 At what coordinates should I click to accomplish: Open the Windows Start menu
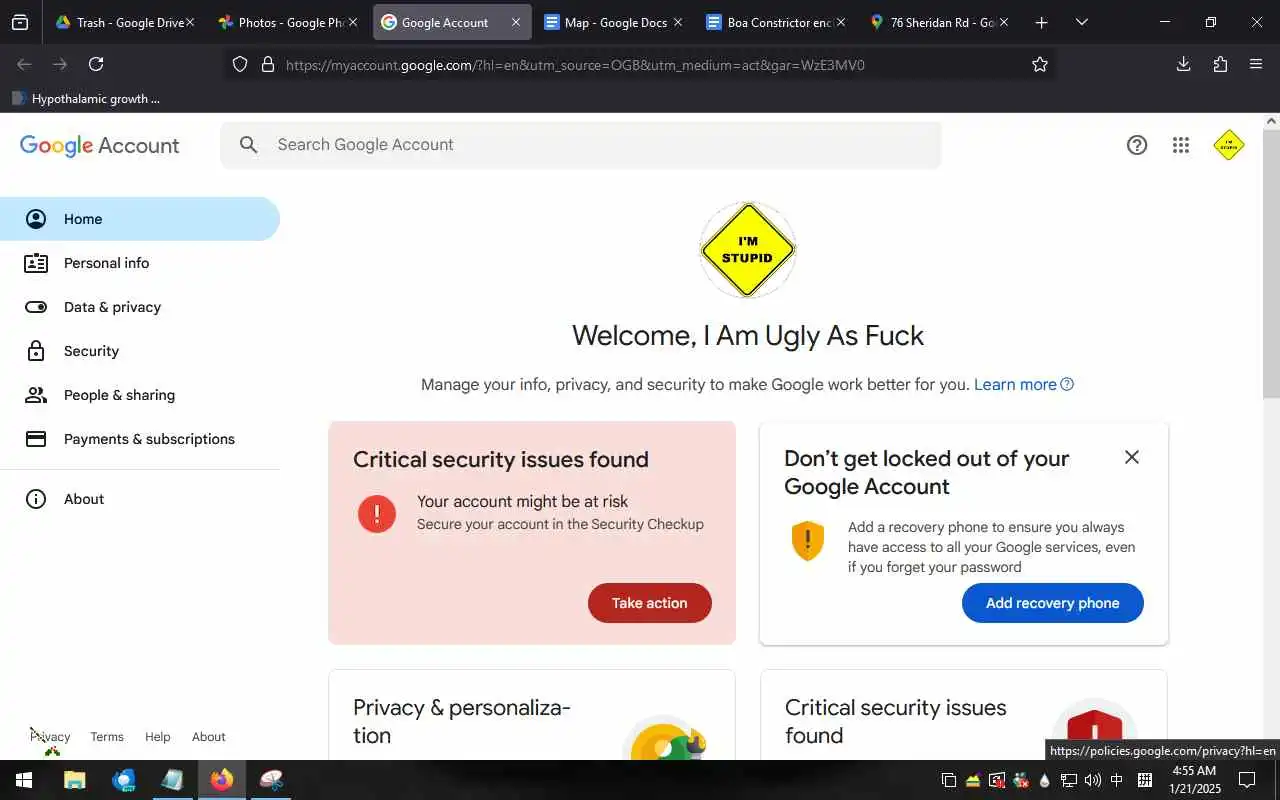point(24,780)
